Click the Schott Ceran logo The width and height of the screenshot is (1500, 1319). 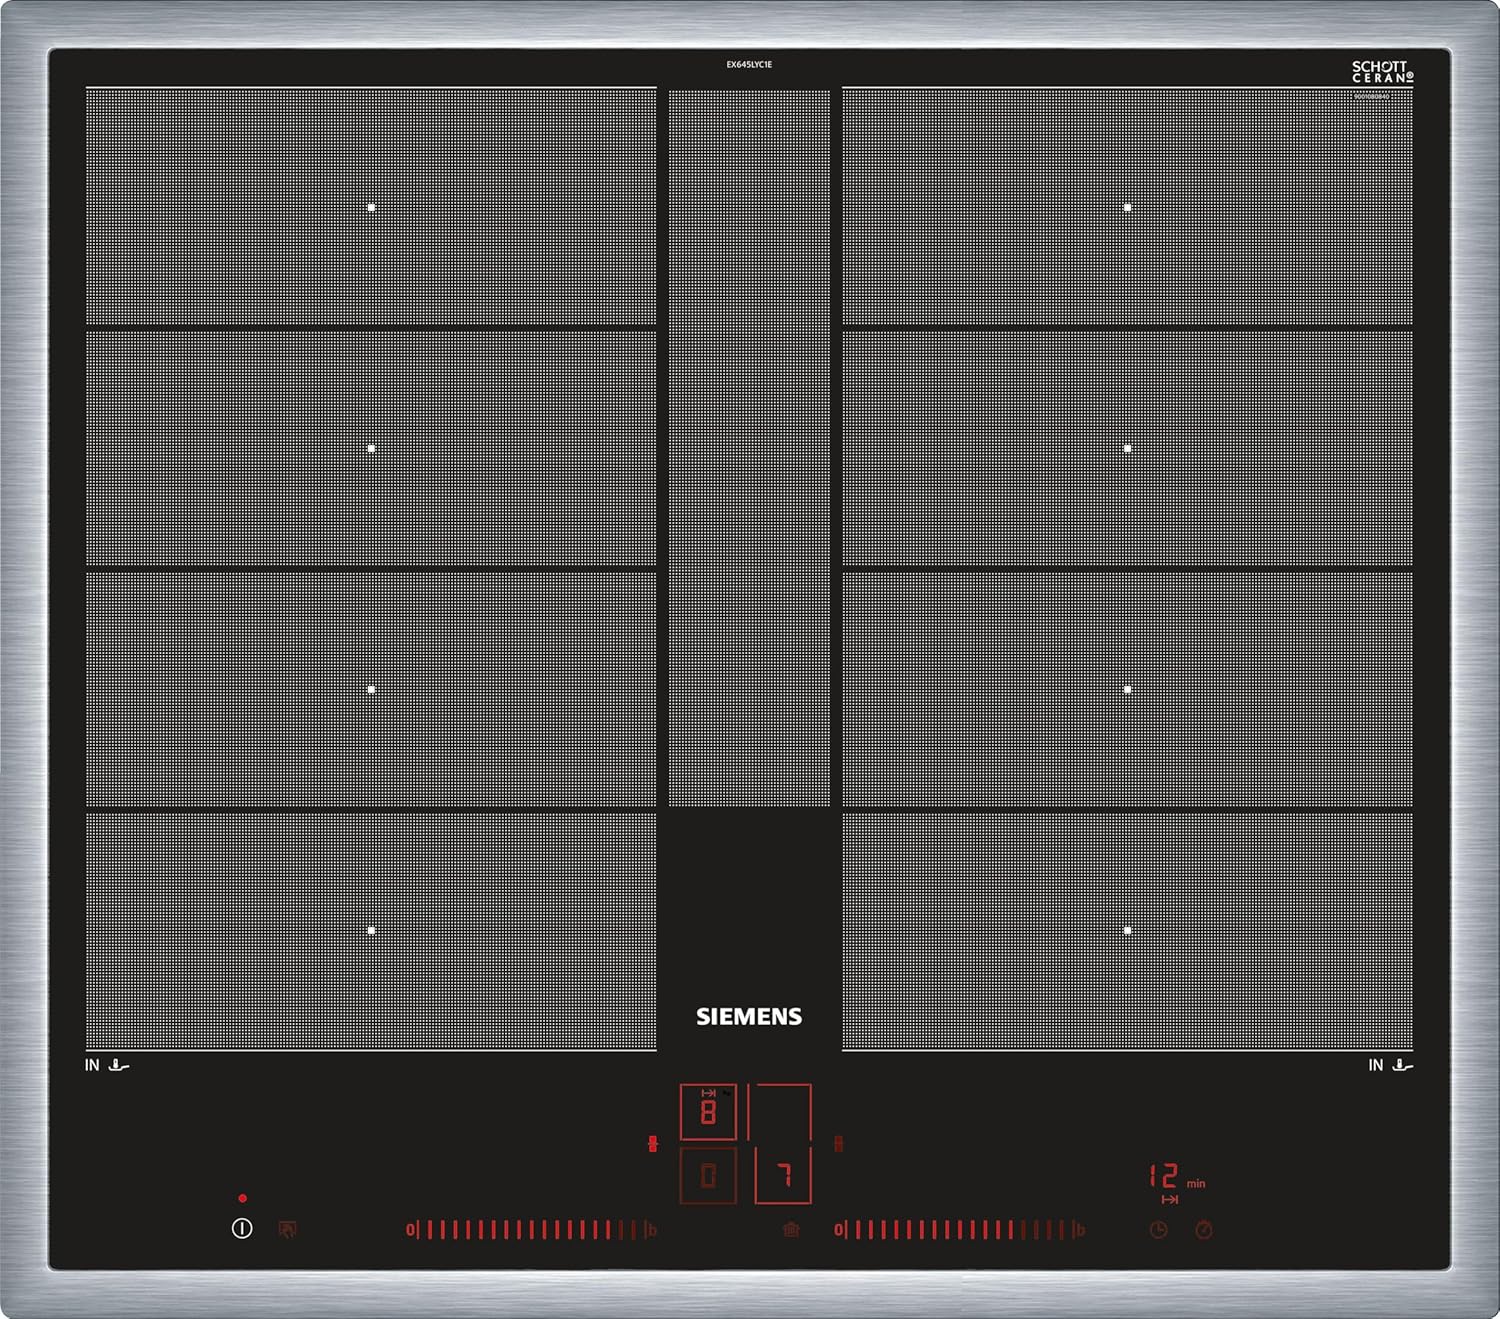(x=1382, y=71)
